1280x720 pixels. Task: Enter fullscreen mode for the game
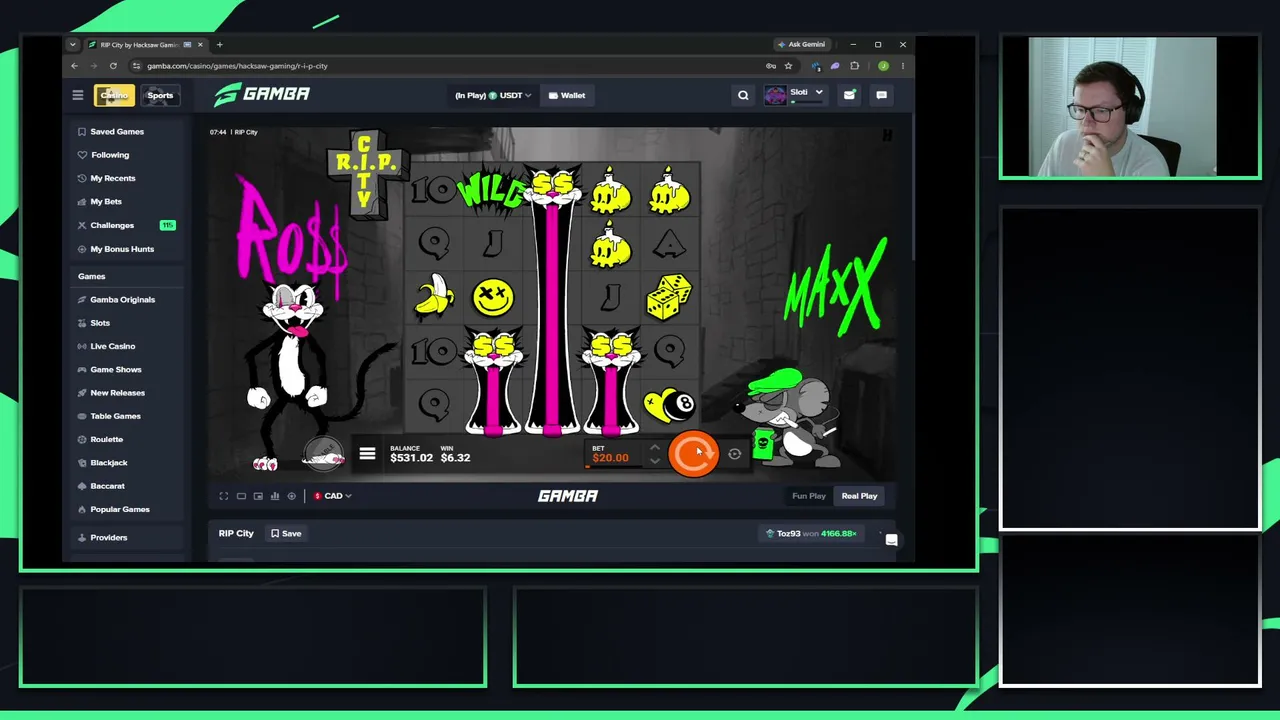pyautogui.click(x=224, y=496)
